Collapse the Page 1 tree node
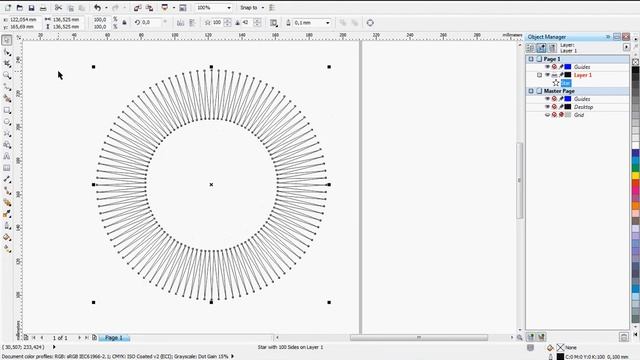This screenshot has width=640, height=360. (x=531, y=59)
